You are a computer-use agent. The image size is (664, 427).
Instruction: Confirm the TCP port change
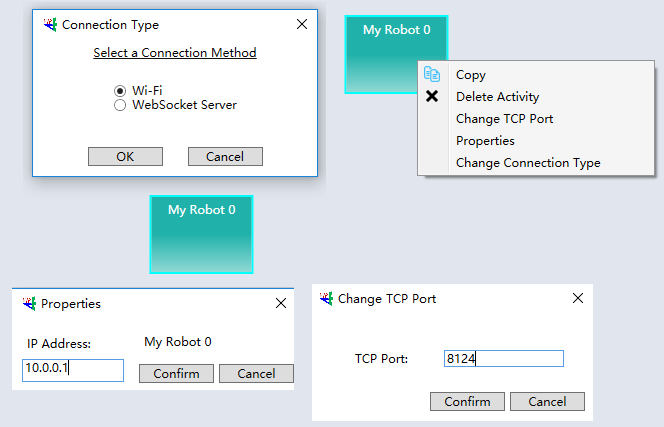pyautogui.click(x=467, y=402)
